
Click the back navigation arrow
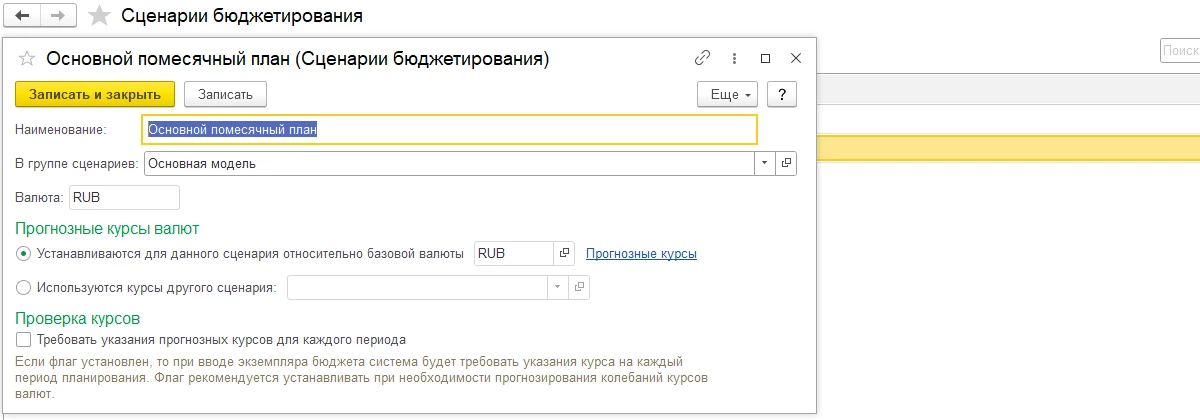tap(22, 16)
